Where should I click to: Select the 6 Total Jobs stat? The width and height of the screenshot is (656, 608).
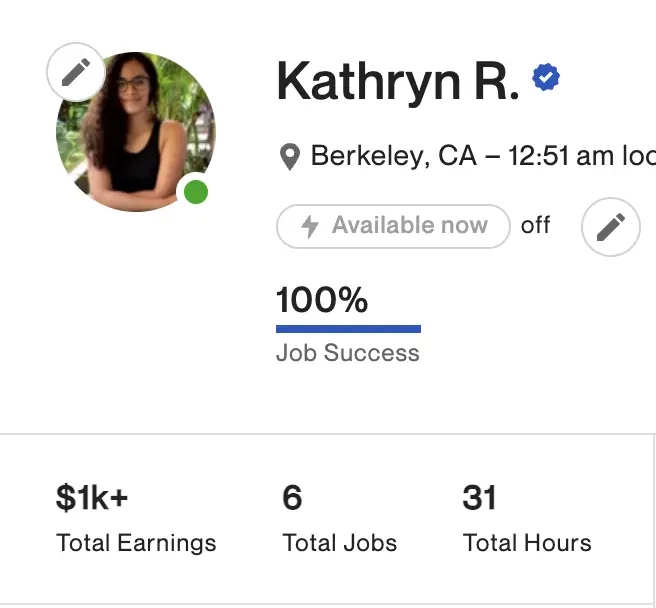point(340,519)
